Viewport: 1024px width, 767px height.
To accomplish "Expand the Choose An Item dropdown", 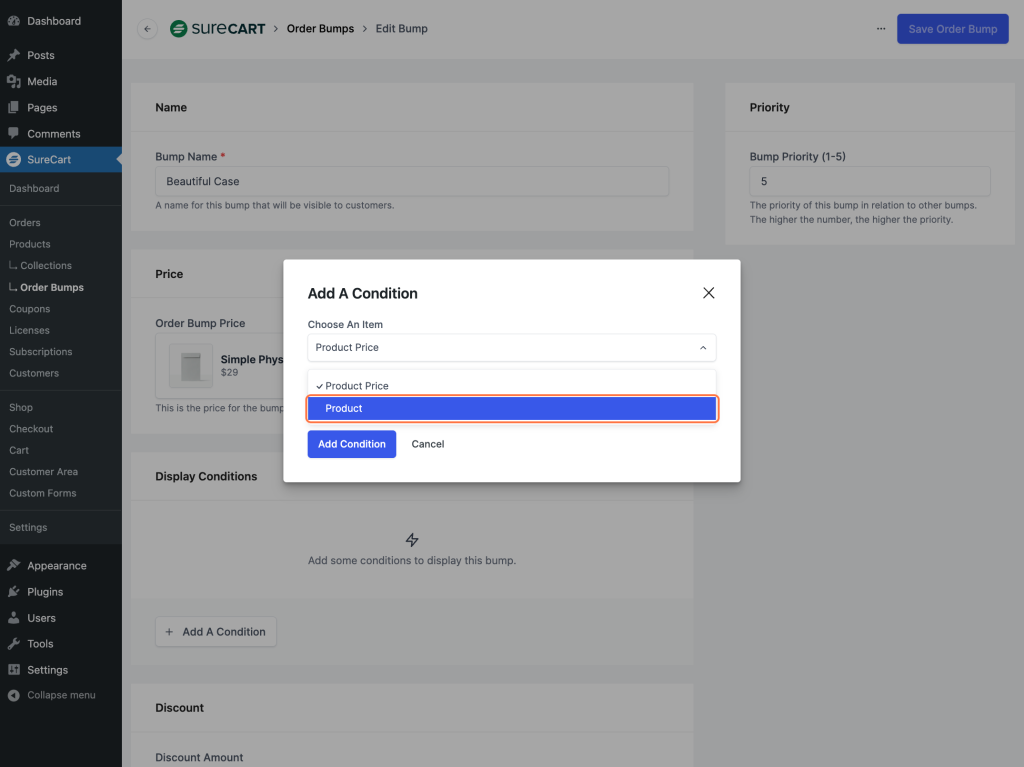I will point(511,347).
